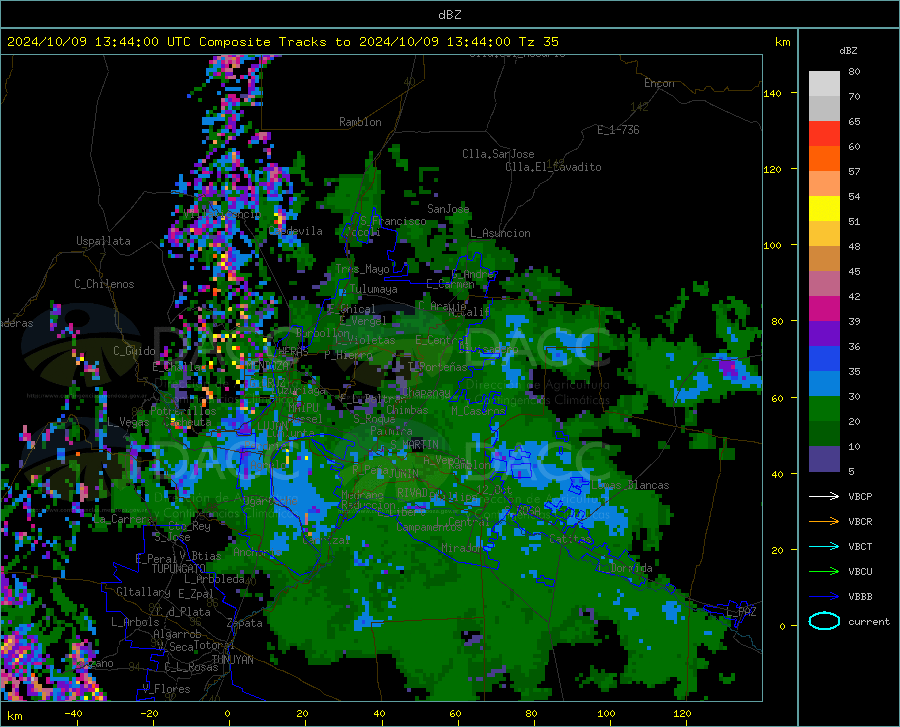
Task: Pick the dark violet 5-10 dBZ swatch
Action: click(x=824, y=459)
